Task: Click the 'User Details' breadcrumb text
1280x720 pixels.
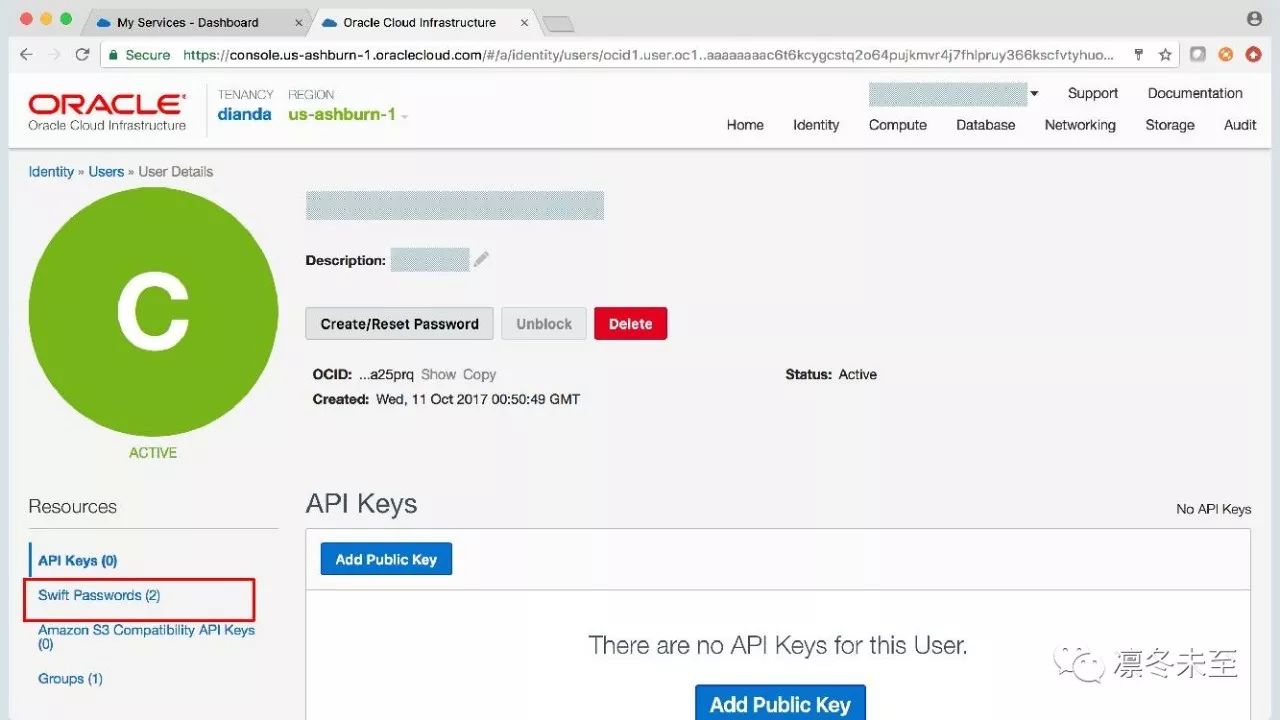Action: click(176, 172)
